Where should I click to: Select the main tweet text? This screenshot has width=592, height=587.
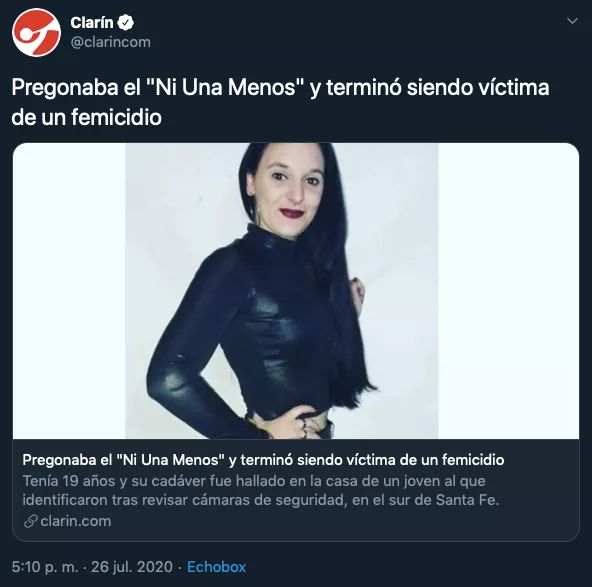point(280,102)
